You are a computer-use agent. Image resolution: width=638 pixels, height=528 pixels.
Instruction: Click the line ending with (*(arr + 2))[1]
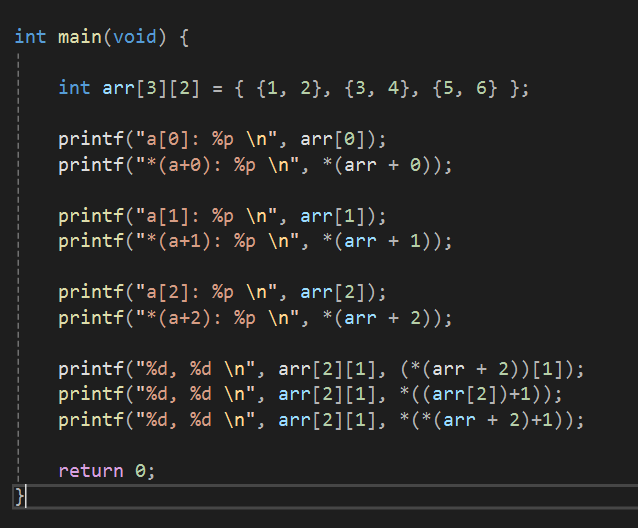(321, 369)
